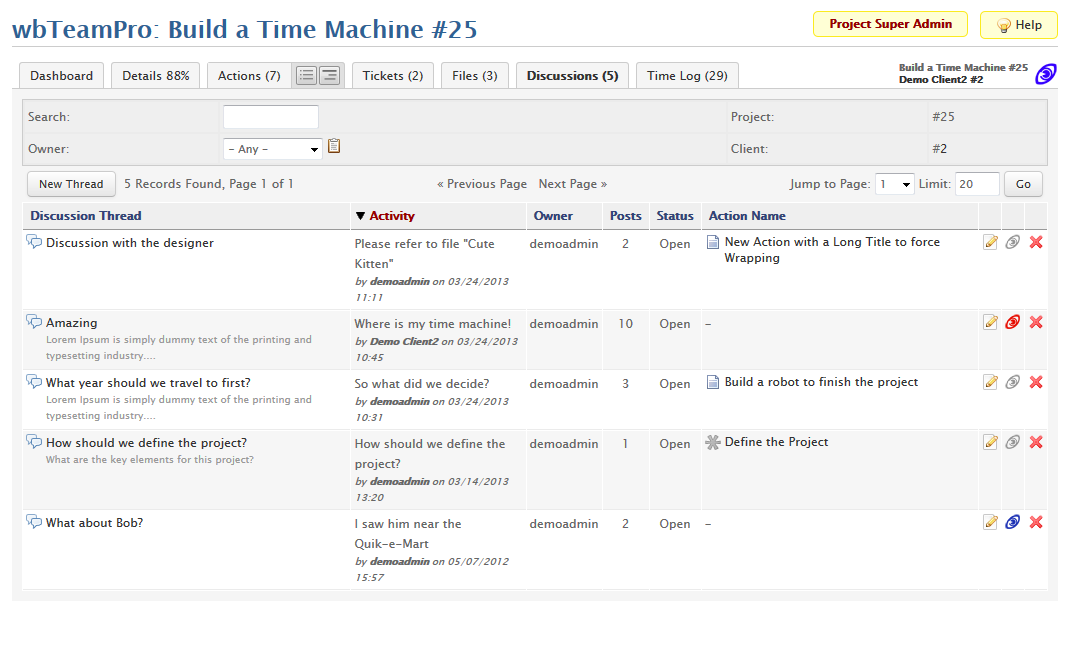Click into the Search text field
1069x665 pixels.
pyautogui.click(x=270, y=117)
